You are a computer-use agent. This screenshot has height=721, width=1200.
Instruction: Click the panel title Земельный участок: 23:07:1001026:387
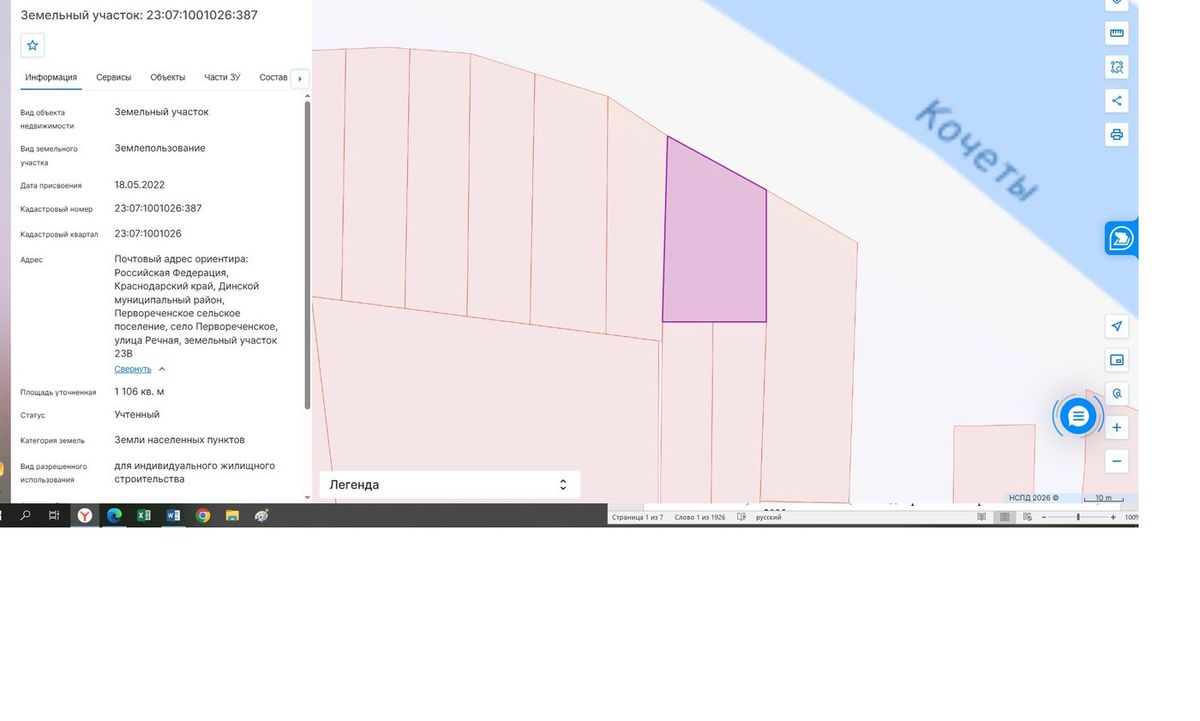coord(139,15)
